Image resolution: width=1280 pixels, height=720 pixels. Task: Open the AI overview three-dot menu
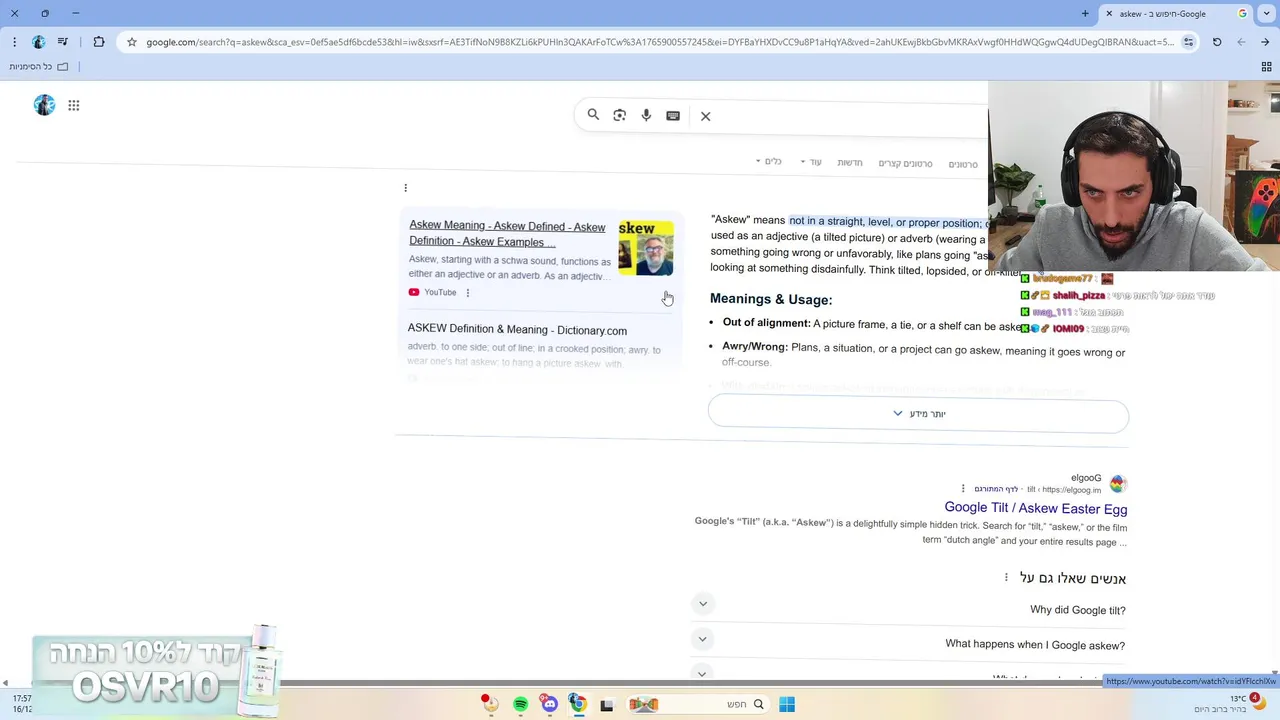pyautogui.click(x=405, y=188)
